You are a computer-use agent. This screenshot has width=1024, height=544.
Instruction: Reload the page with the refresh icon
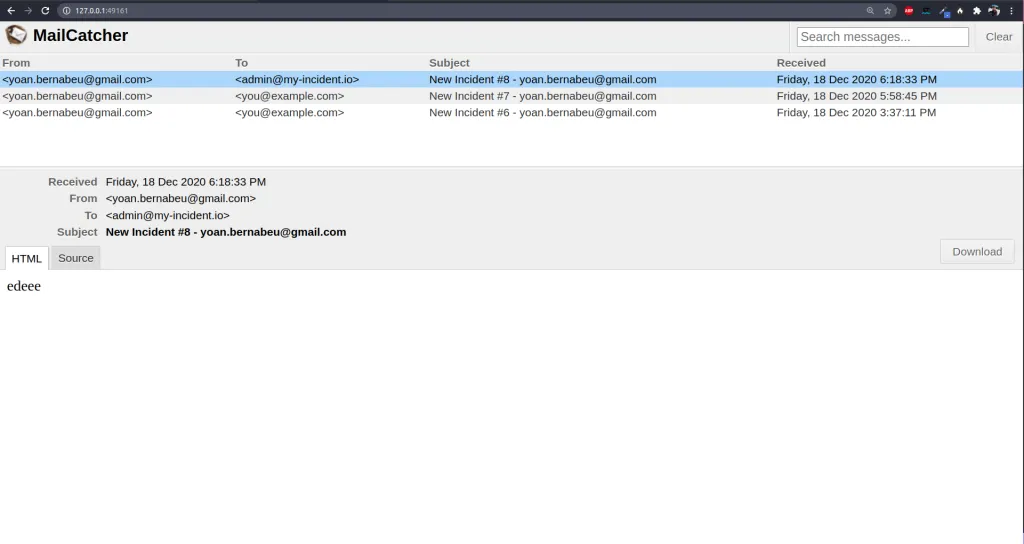(x=45, y=10)
